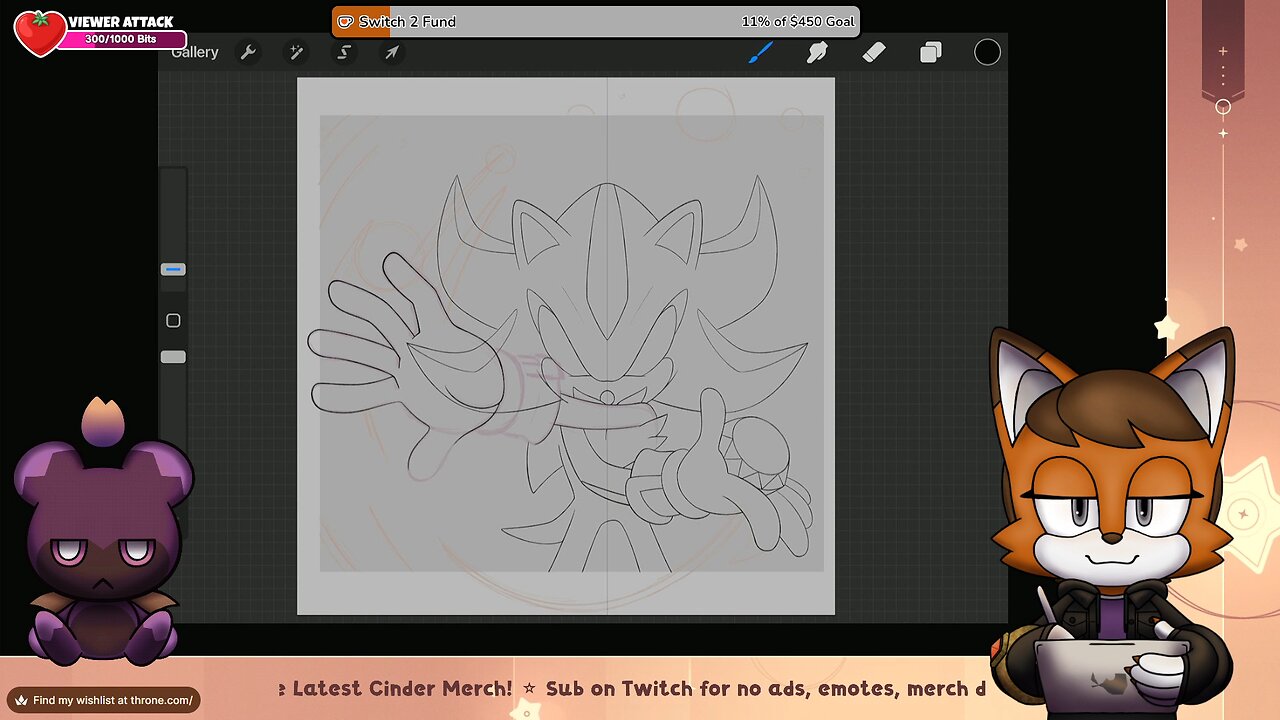
Task: Select the Brush tool
Action: click(x=761, y=52)
